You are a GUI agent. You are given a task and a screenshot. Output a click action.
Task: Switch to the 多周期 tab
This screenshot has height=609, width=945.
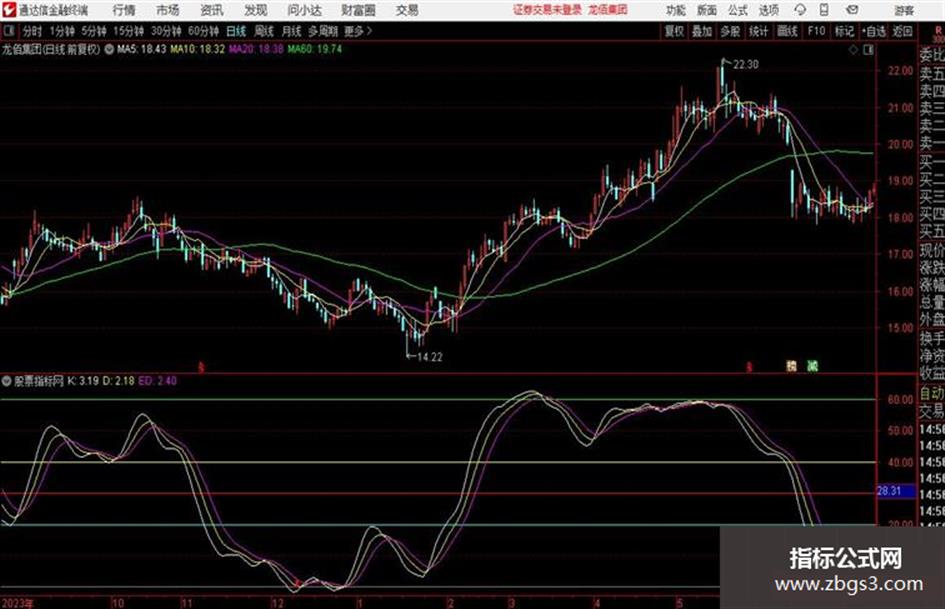pos(322,31)
